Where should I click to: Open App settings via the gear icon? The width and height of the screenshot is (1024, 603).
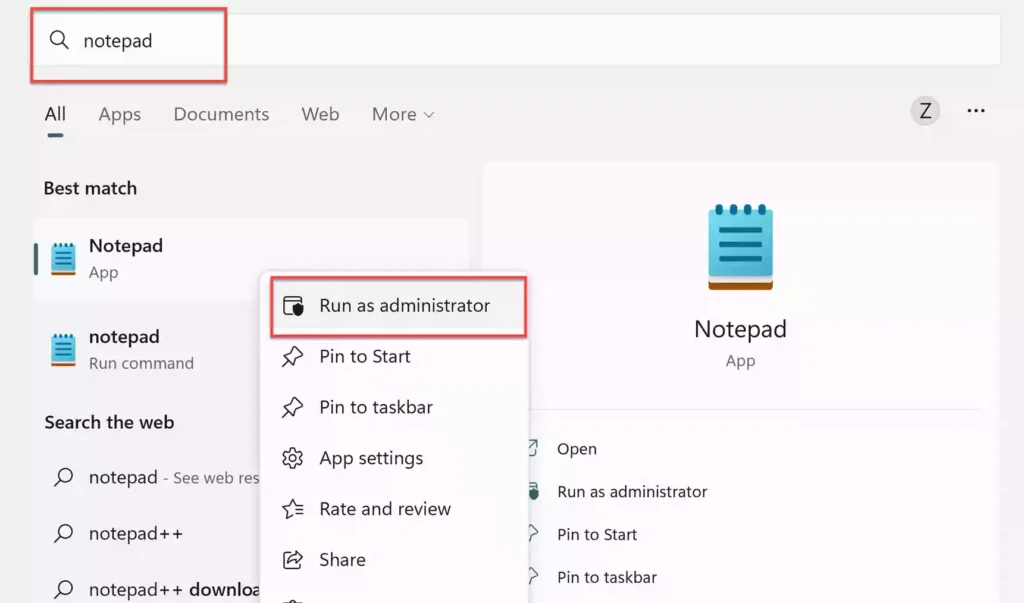[293, 458]
